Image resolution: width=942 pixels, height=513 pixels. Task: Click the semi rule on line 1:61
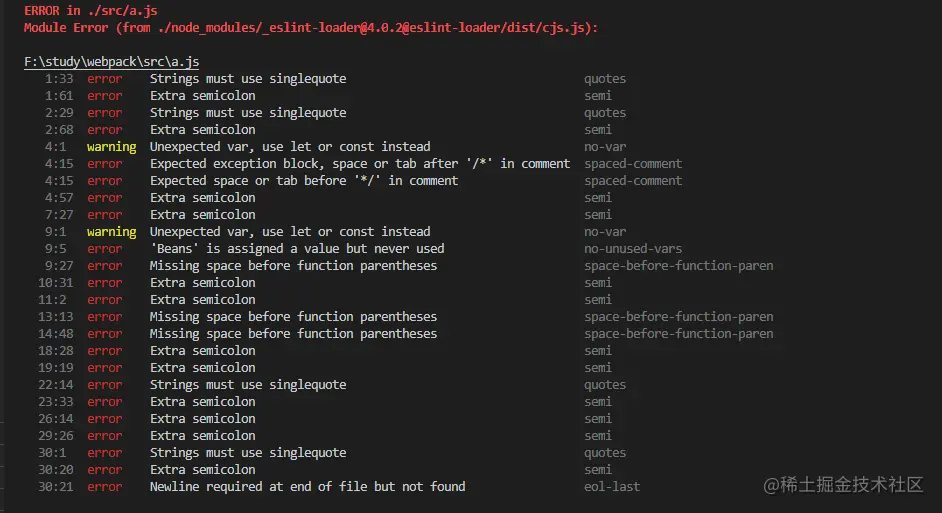click(598, 96)
